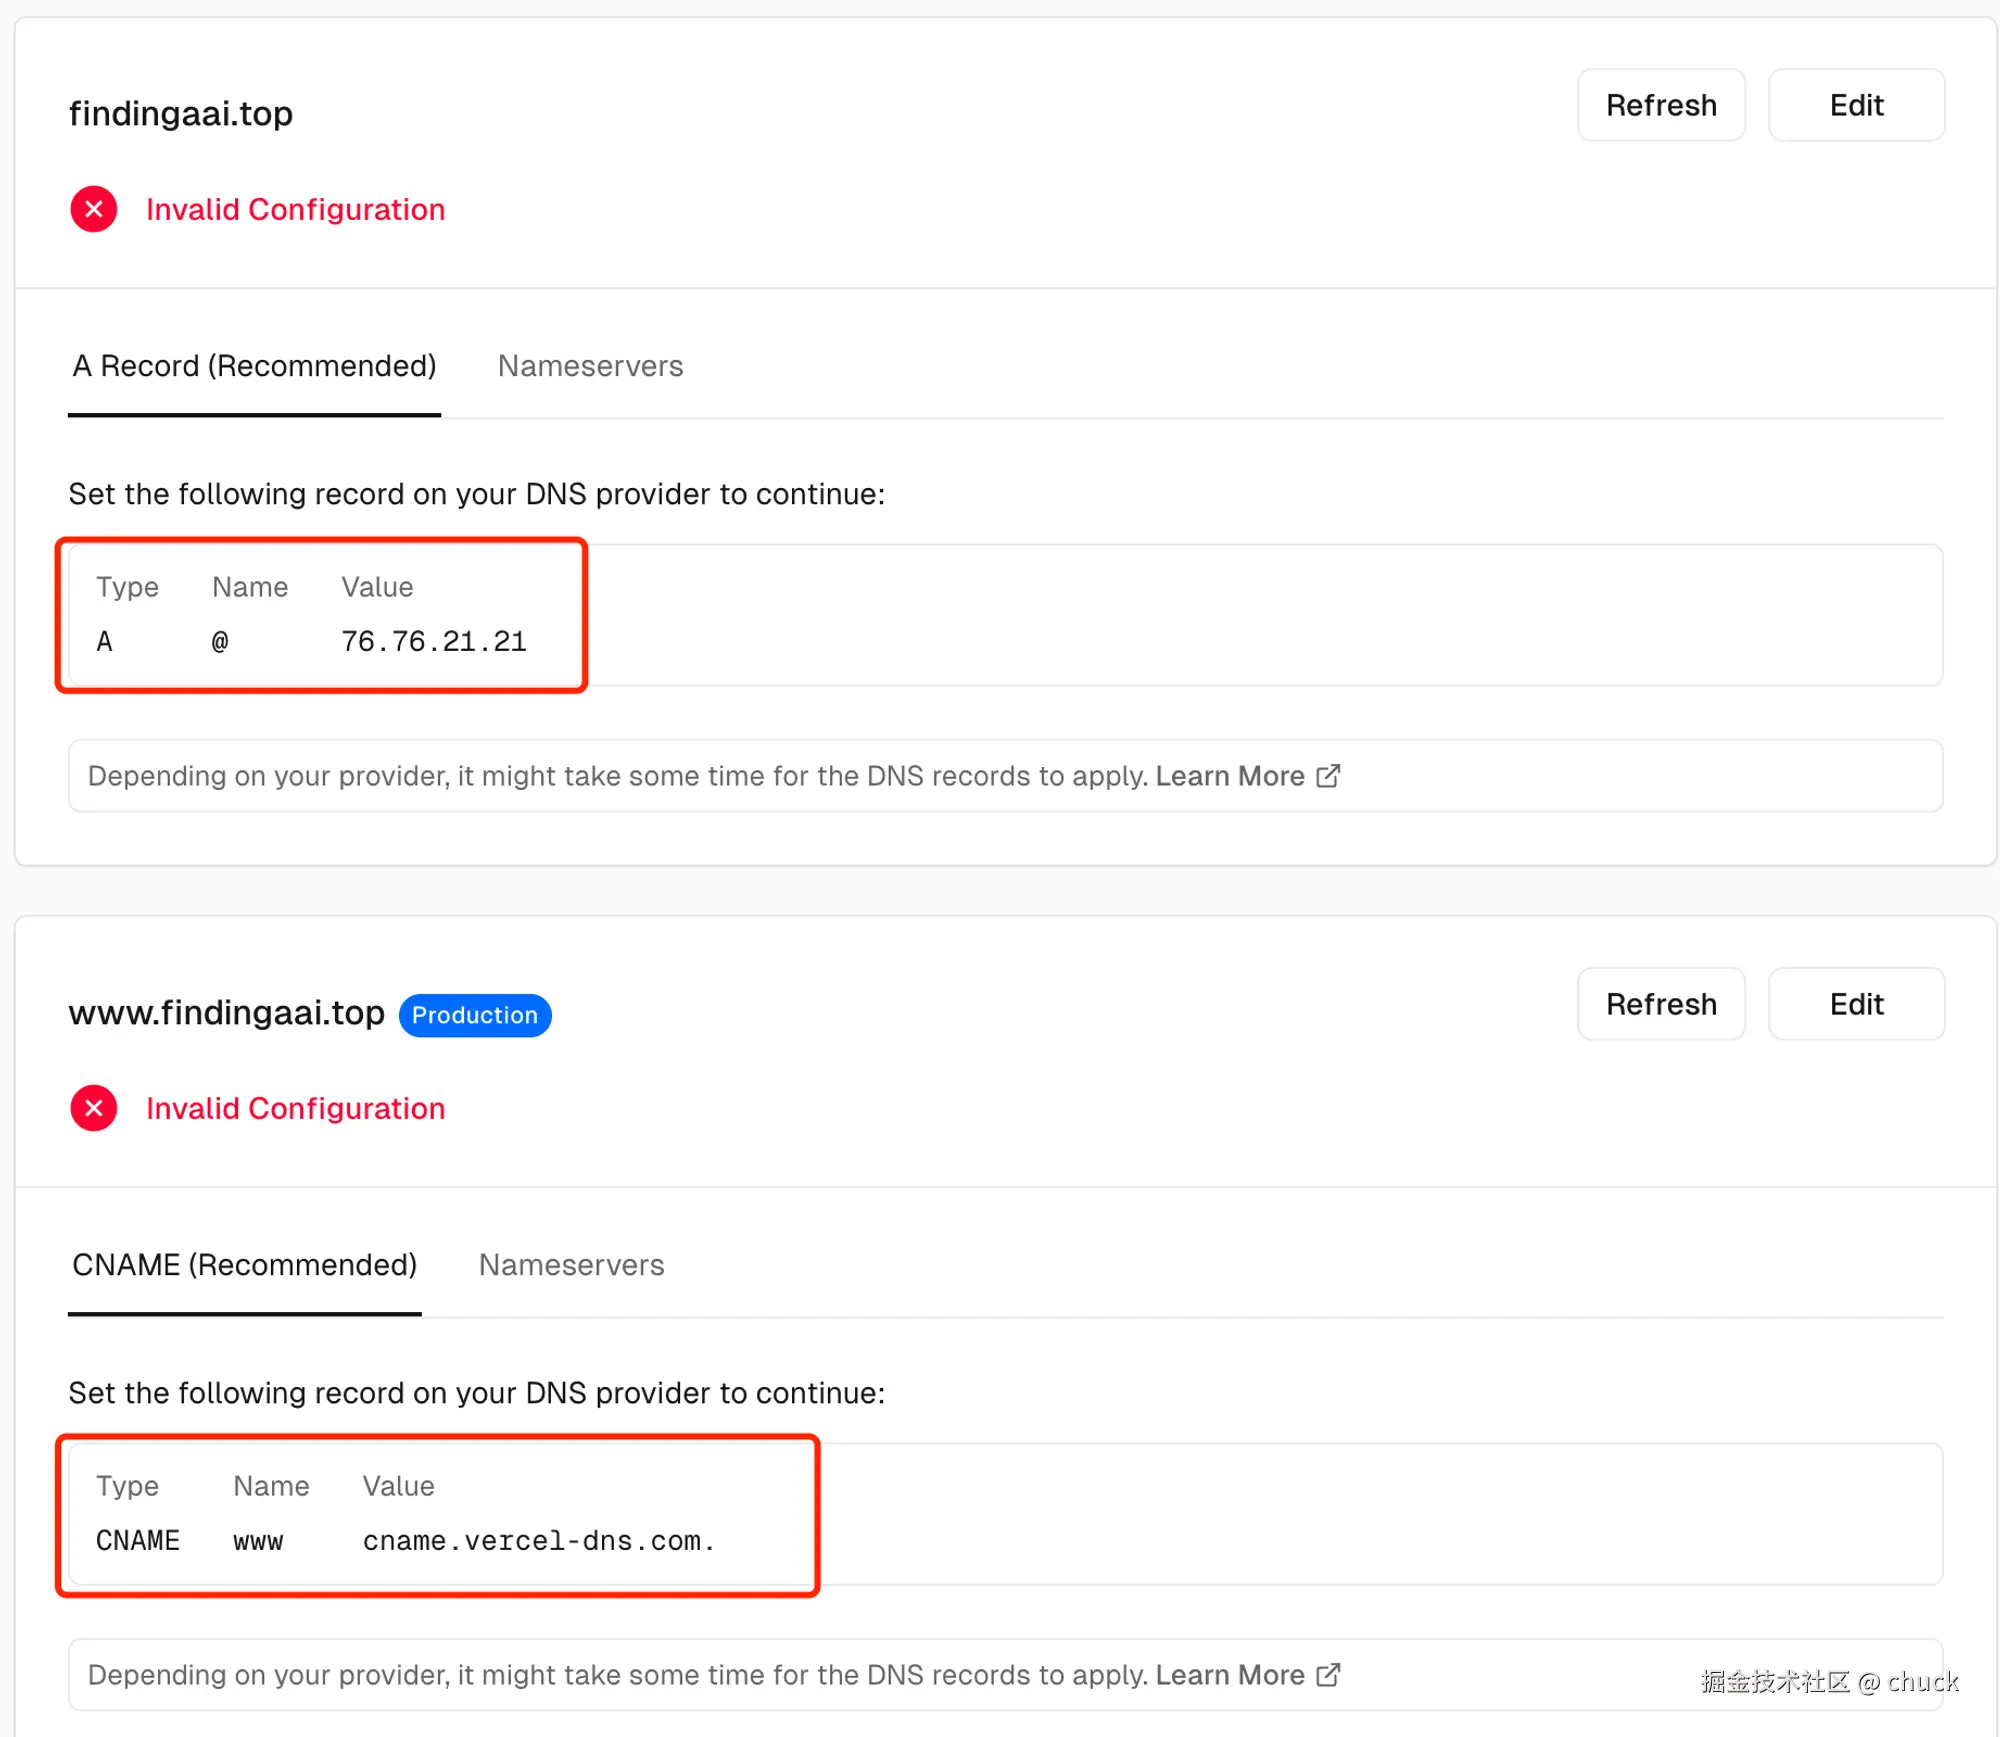The height and width of the screenshot is (1737, 2000).
Task: Open Learn More link in second domain card
Action: (1230, 1675)
